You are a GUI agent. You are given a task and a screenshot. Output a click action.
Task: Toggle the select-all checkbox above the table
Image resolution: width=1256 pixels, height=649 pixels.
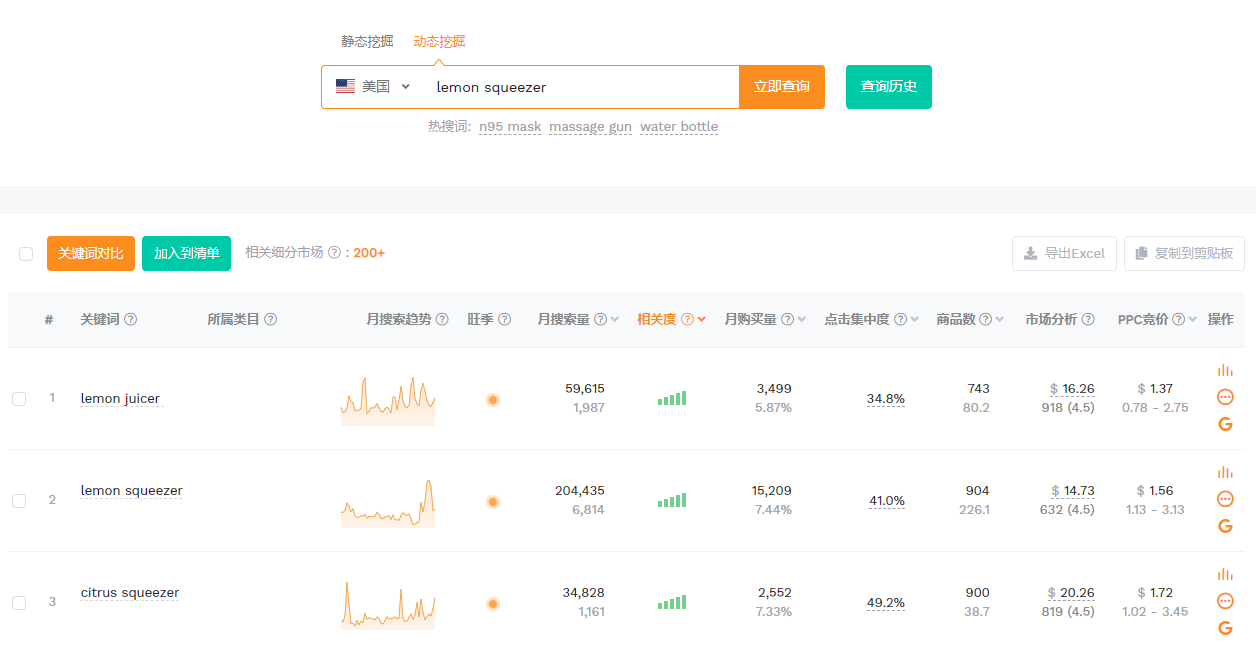click(26, 254)
